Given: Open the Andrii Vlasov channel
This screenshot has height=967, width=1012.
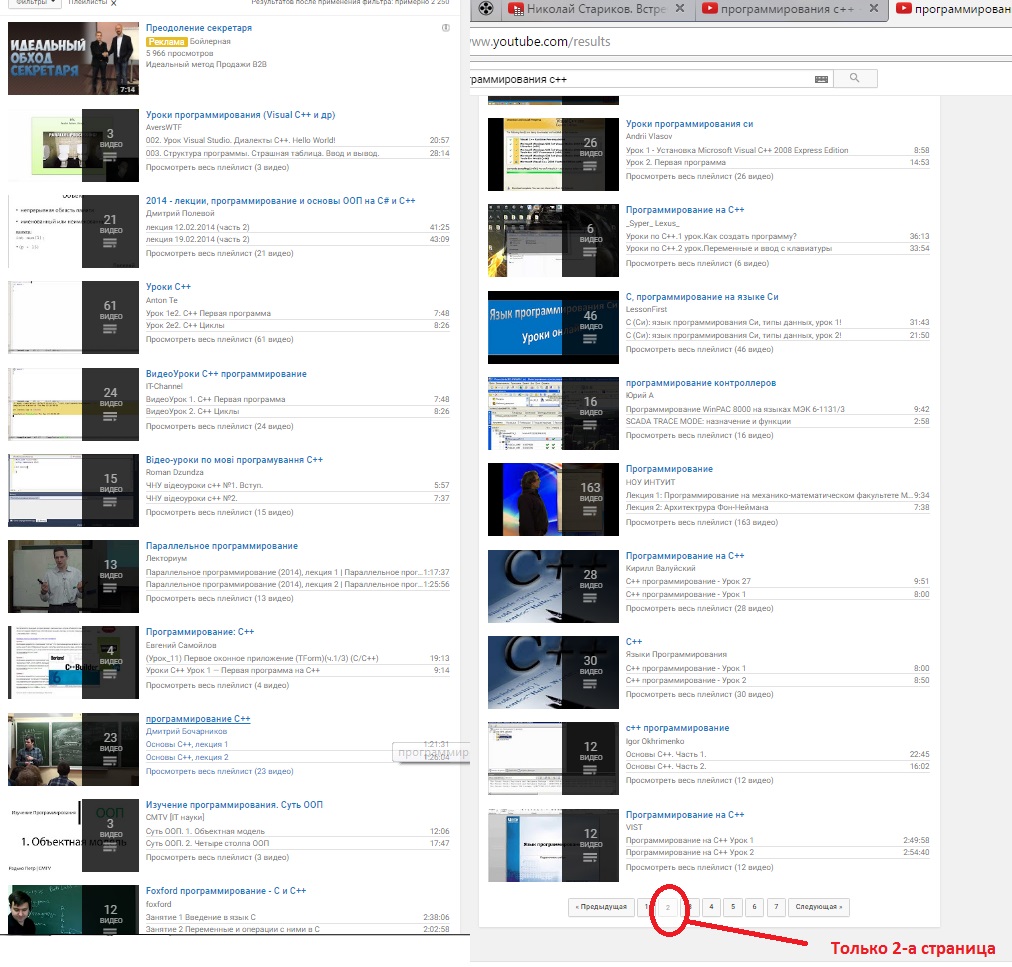Looking at the screenshot, I should click(649, 137).
